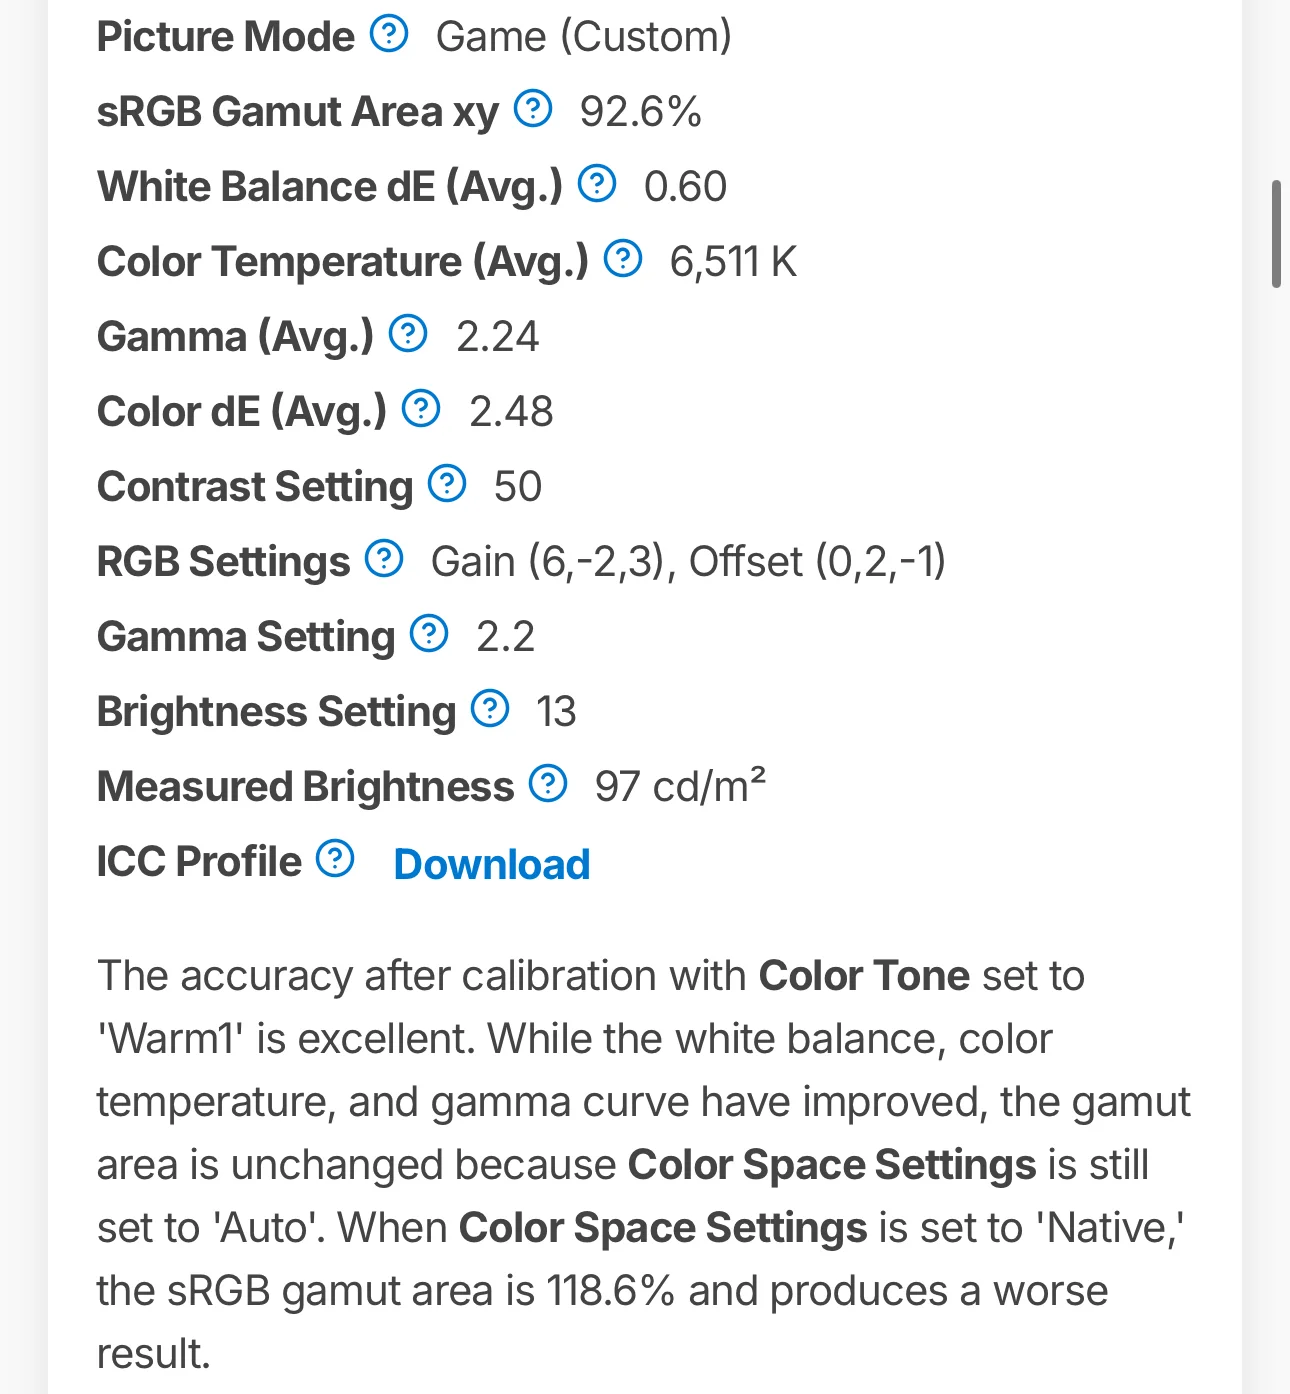Click the Picture Mode label
1290x1394 pixels.
225,37
